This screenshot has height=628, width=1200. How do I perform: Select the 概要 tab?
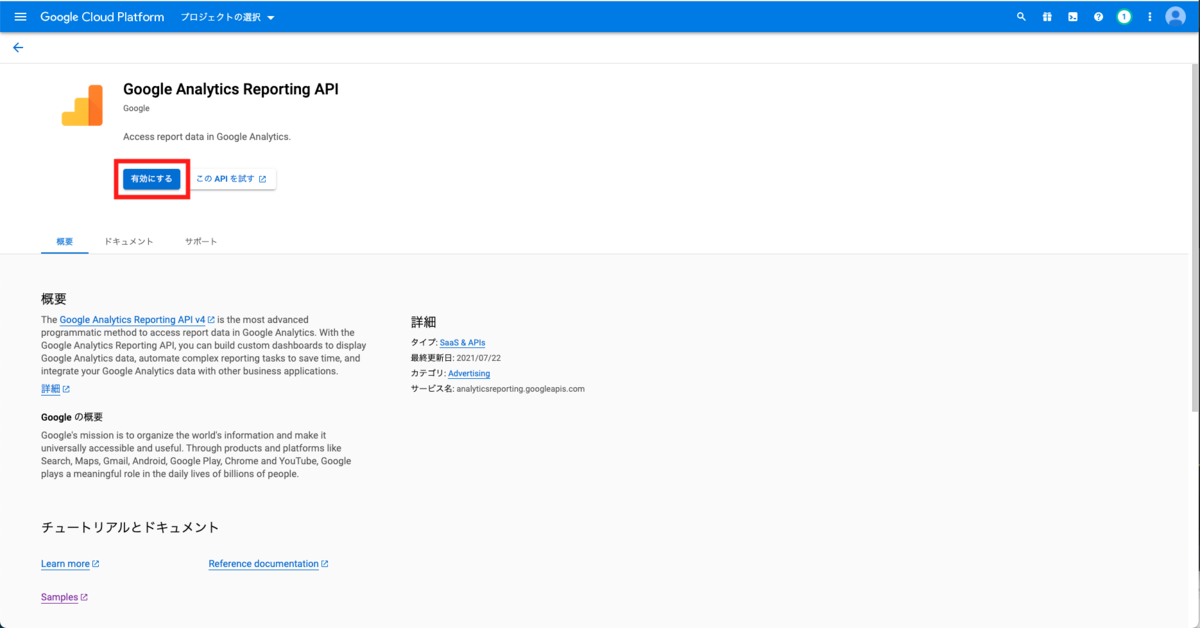click(x=65, y=241)
